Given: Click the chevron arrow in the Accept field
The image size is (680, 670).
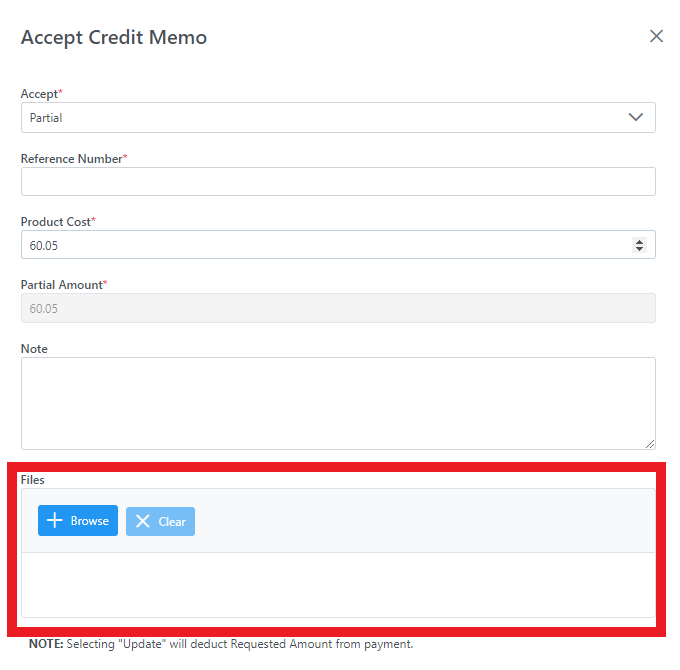Looking at the screenshot, I should pyautogui.click(x=636, y=117).
